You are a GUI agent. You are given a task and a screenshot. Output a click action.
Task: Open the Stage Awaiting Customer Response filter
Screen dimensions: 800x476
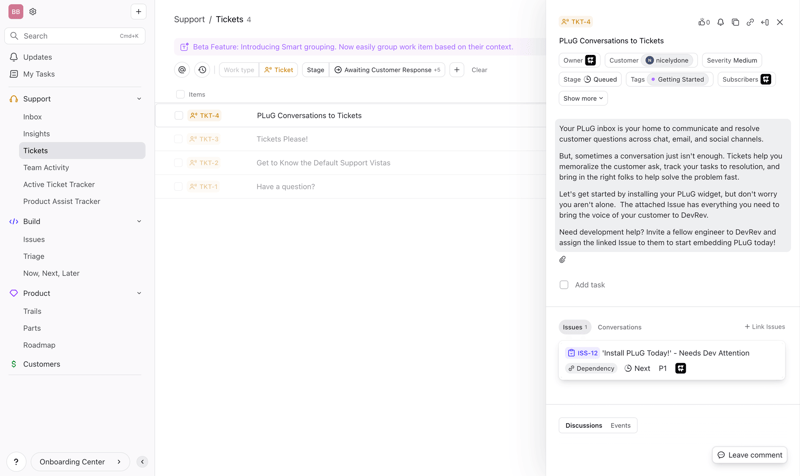[x=373, y=70]
